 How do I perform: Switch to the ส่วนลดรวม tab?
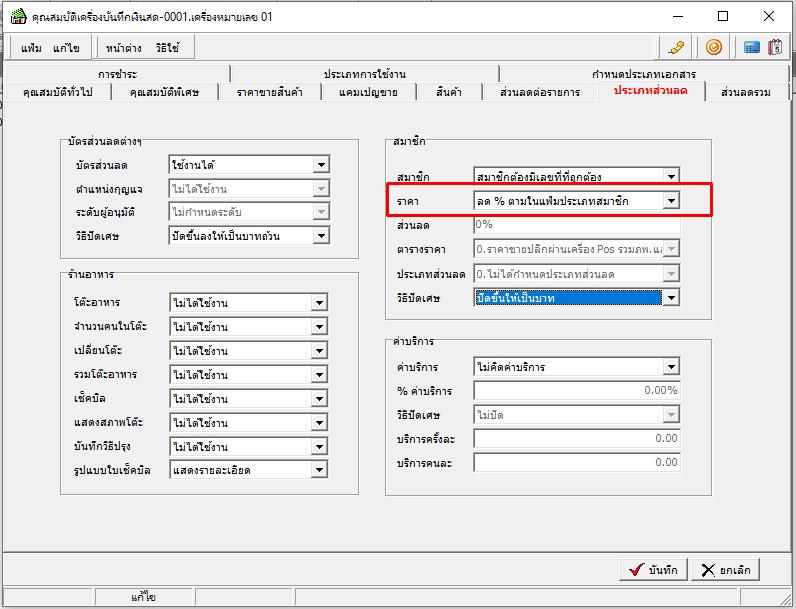pyautogui.click(x=745, y=92)
